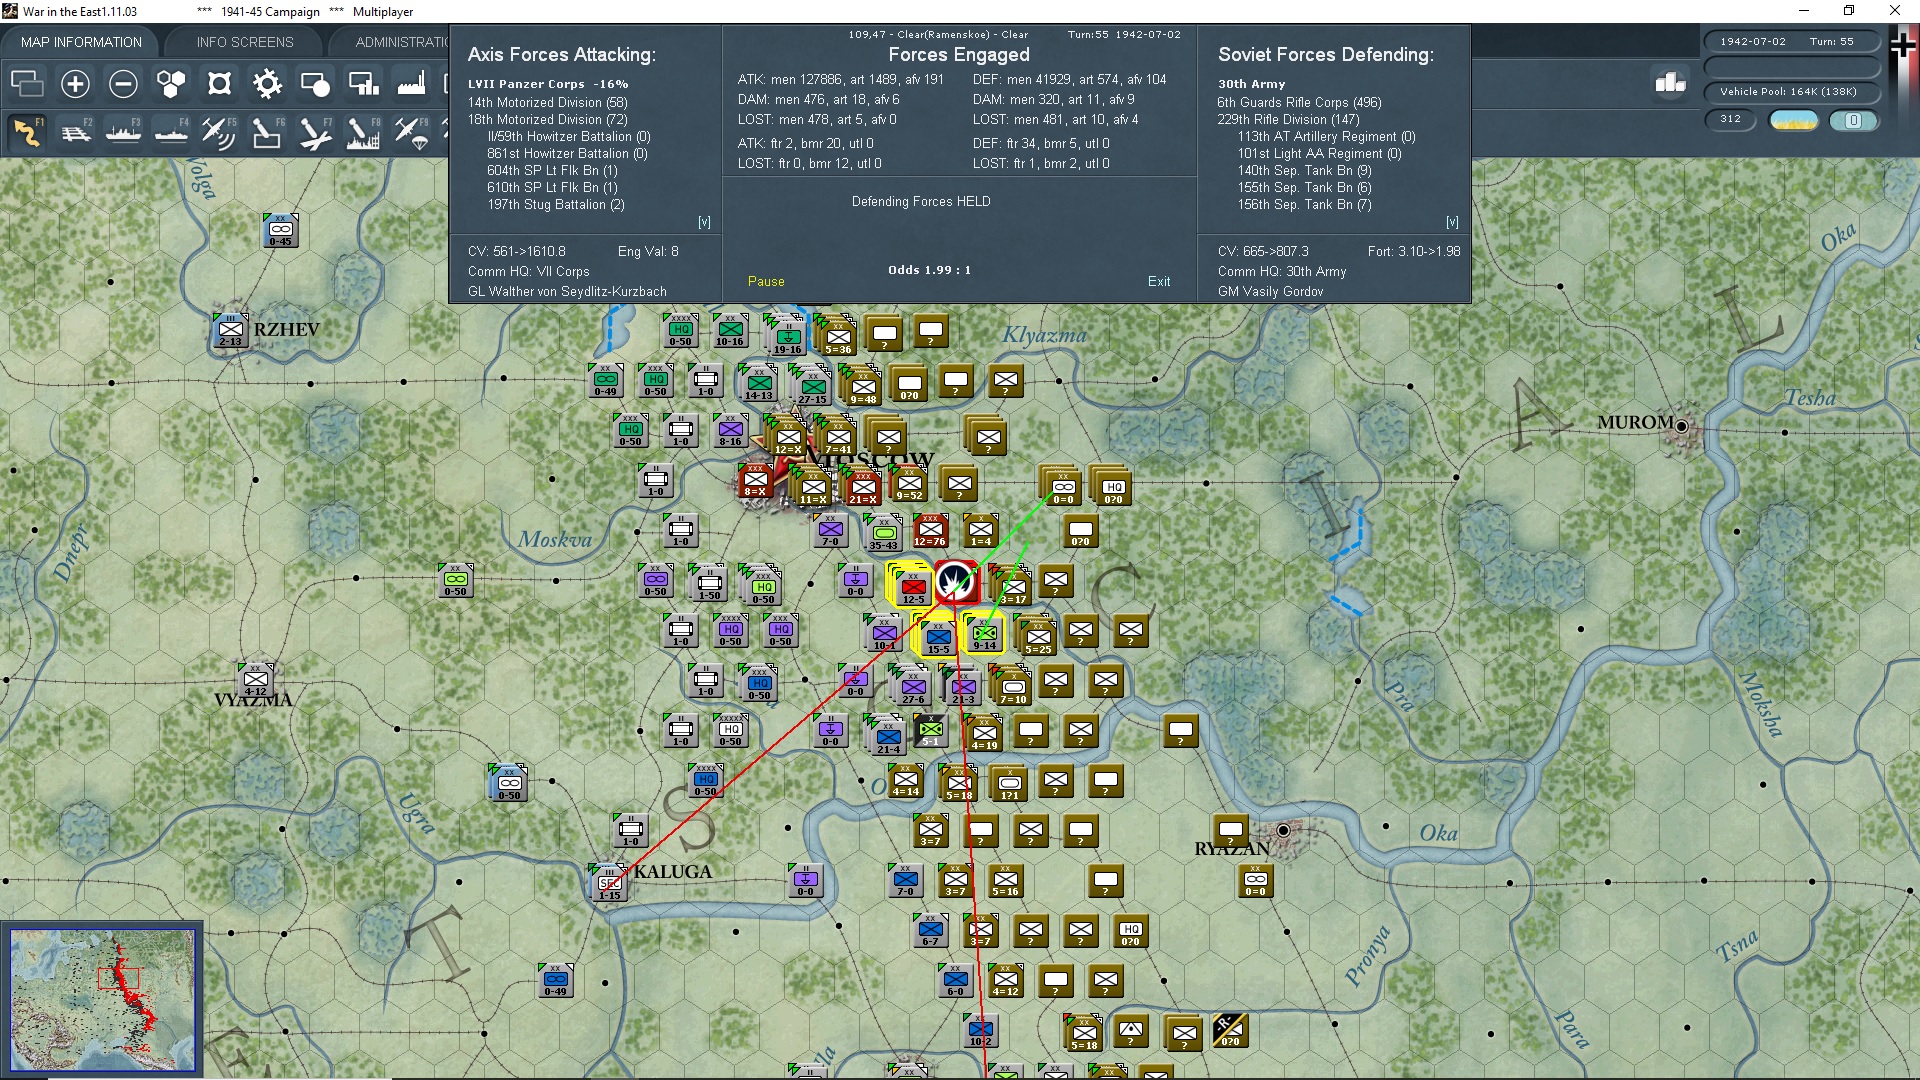Image resolution: width=1920 pixels, height=1080 pixels.
Task: Open 197th Stug Battalion entry
Action: pyautogui.click(x=556, y=204)
